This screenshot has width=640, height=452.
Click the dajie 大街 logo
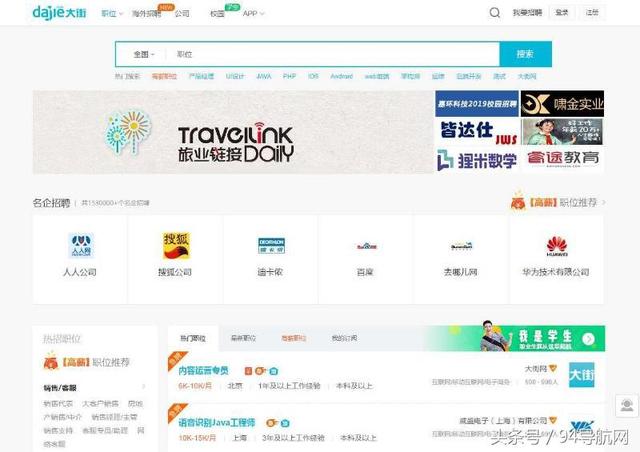[x=59, y=12]
